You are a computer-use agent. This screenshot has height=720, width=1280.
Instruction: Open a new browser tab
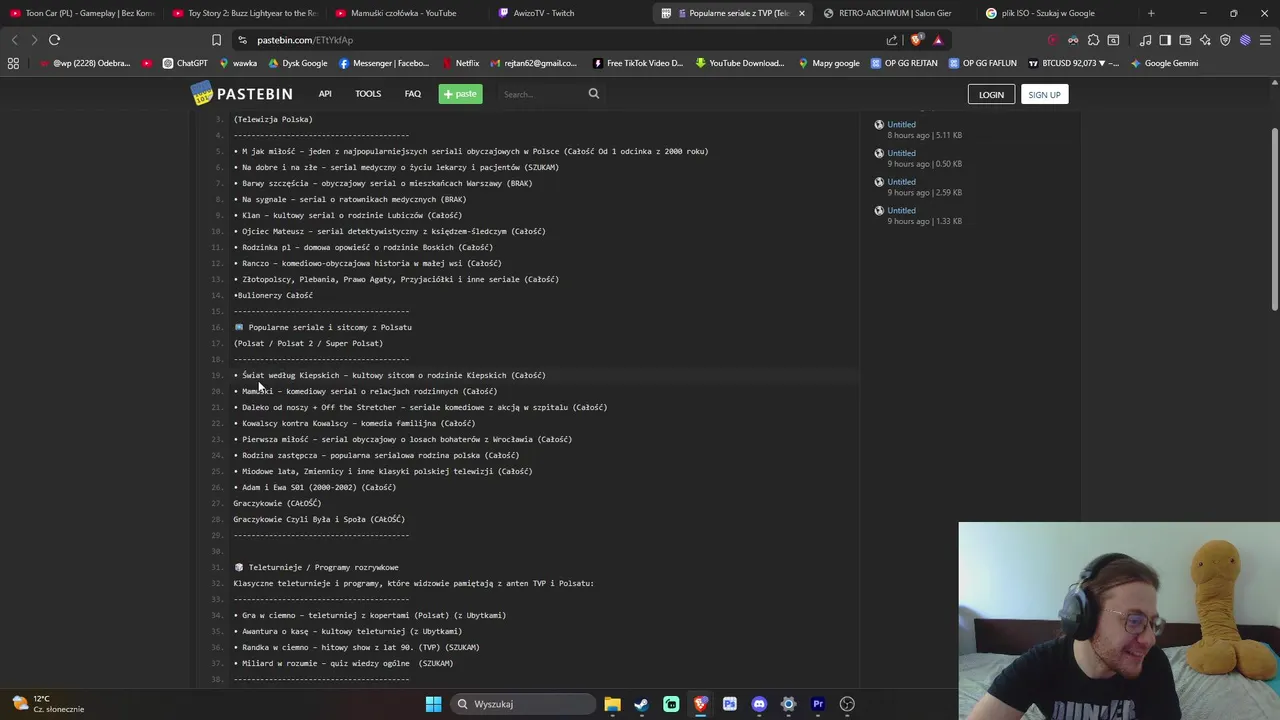pyautogui.click(x=1151, y=13)
